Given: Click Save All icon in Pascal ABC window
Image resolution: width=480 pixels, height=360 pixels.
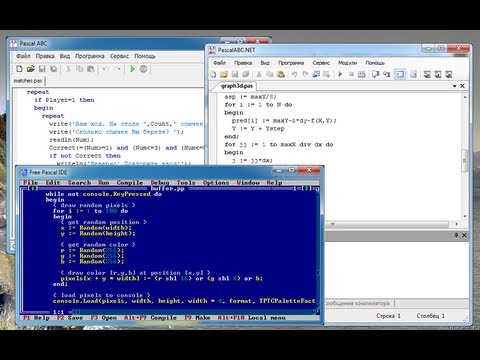Looking at the screenshot, I should [x=53, y=69].
